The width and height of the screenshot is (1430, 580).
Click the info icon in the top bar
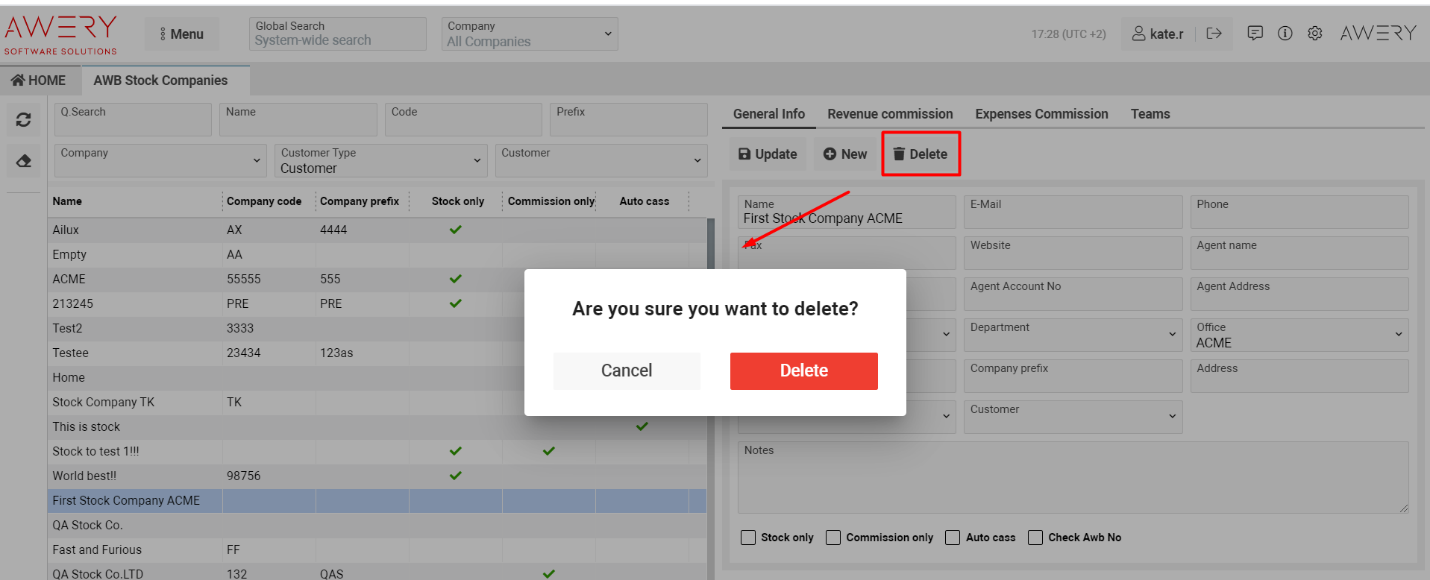pos(1285,33)
